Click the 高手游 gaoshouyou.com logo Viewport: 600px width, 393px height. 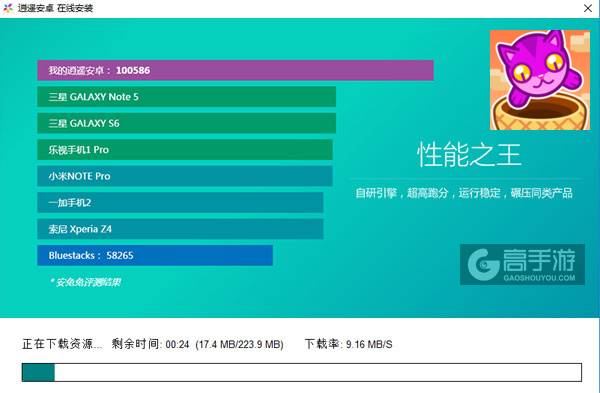click(x=522, y=264)
